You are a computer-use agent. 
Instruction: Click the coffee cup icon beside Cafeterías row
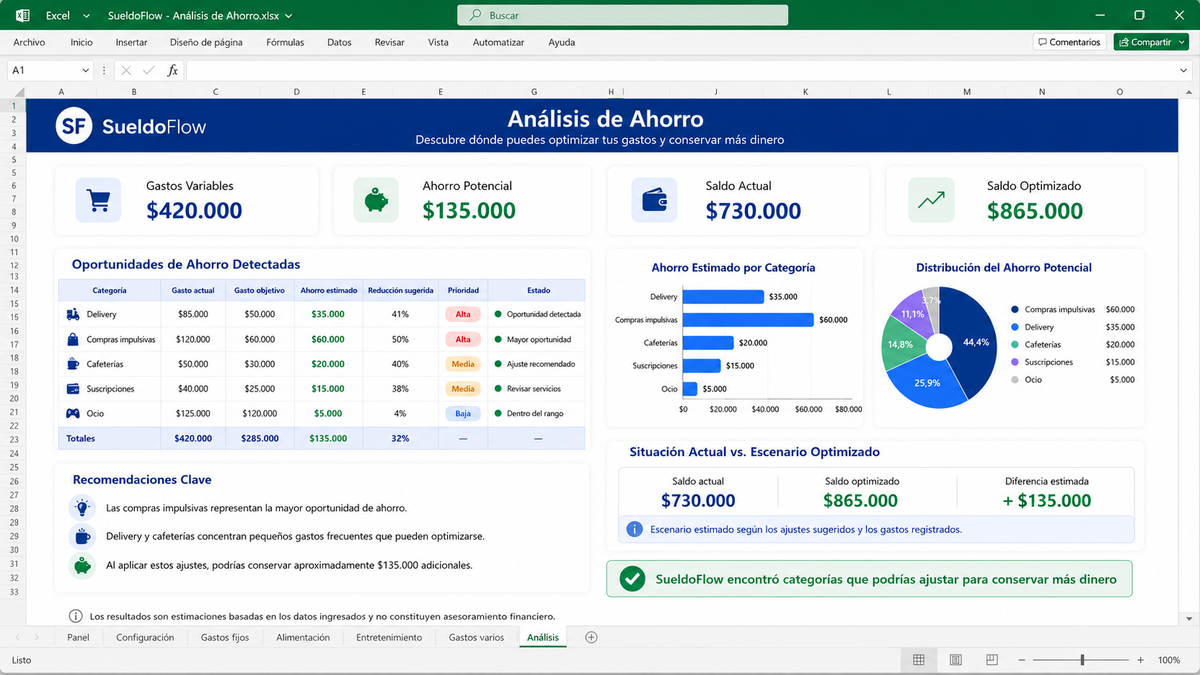[73, 364]
